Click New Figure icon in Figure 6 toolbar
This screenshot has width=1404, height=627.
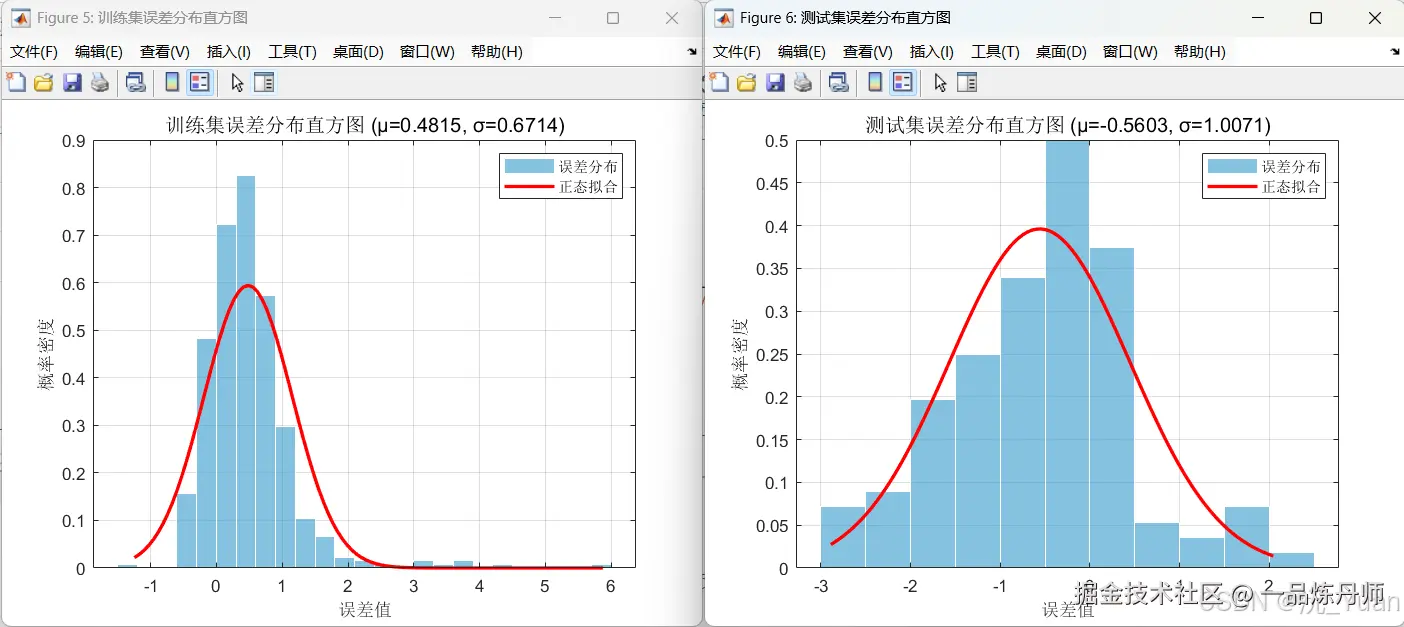tap(719, 83)
